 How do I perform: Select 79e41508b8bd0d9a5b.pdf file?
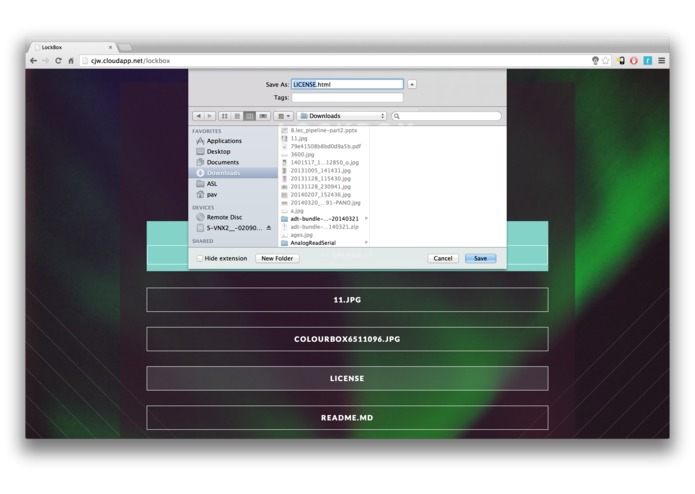[324, 146]
